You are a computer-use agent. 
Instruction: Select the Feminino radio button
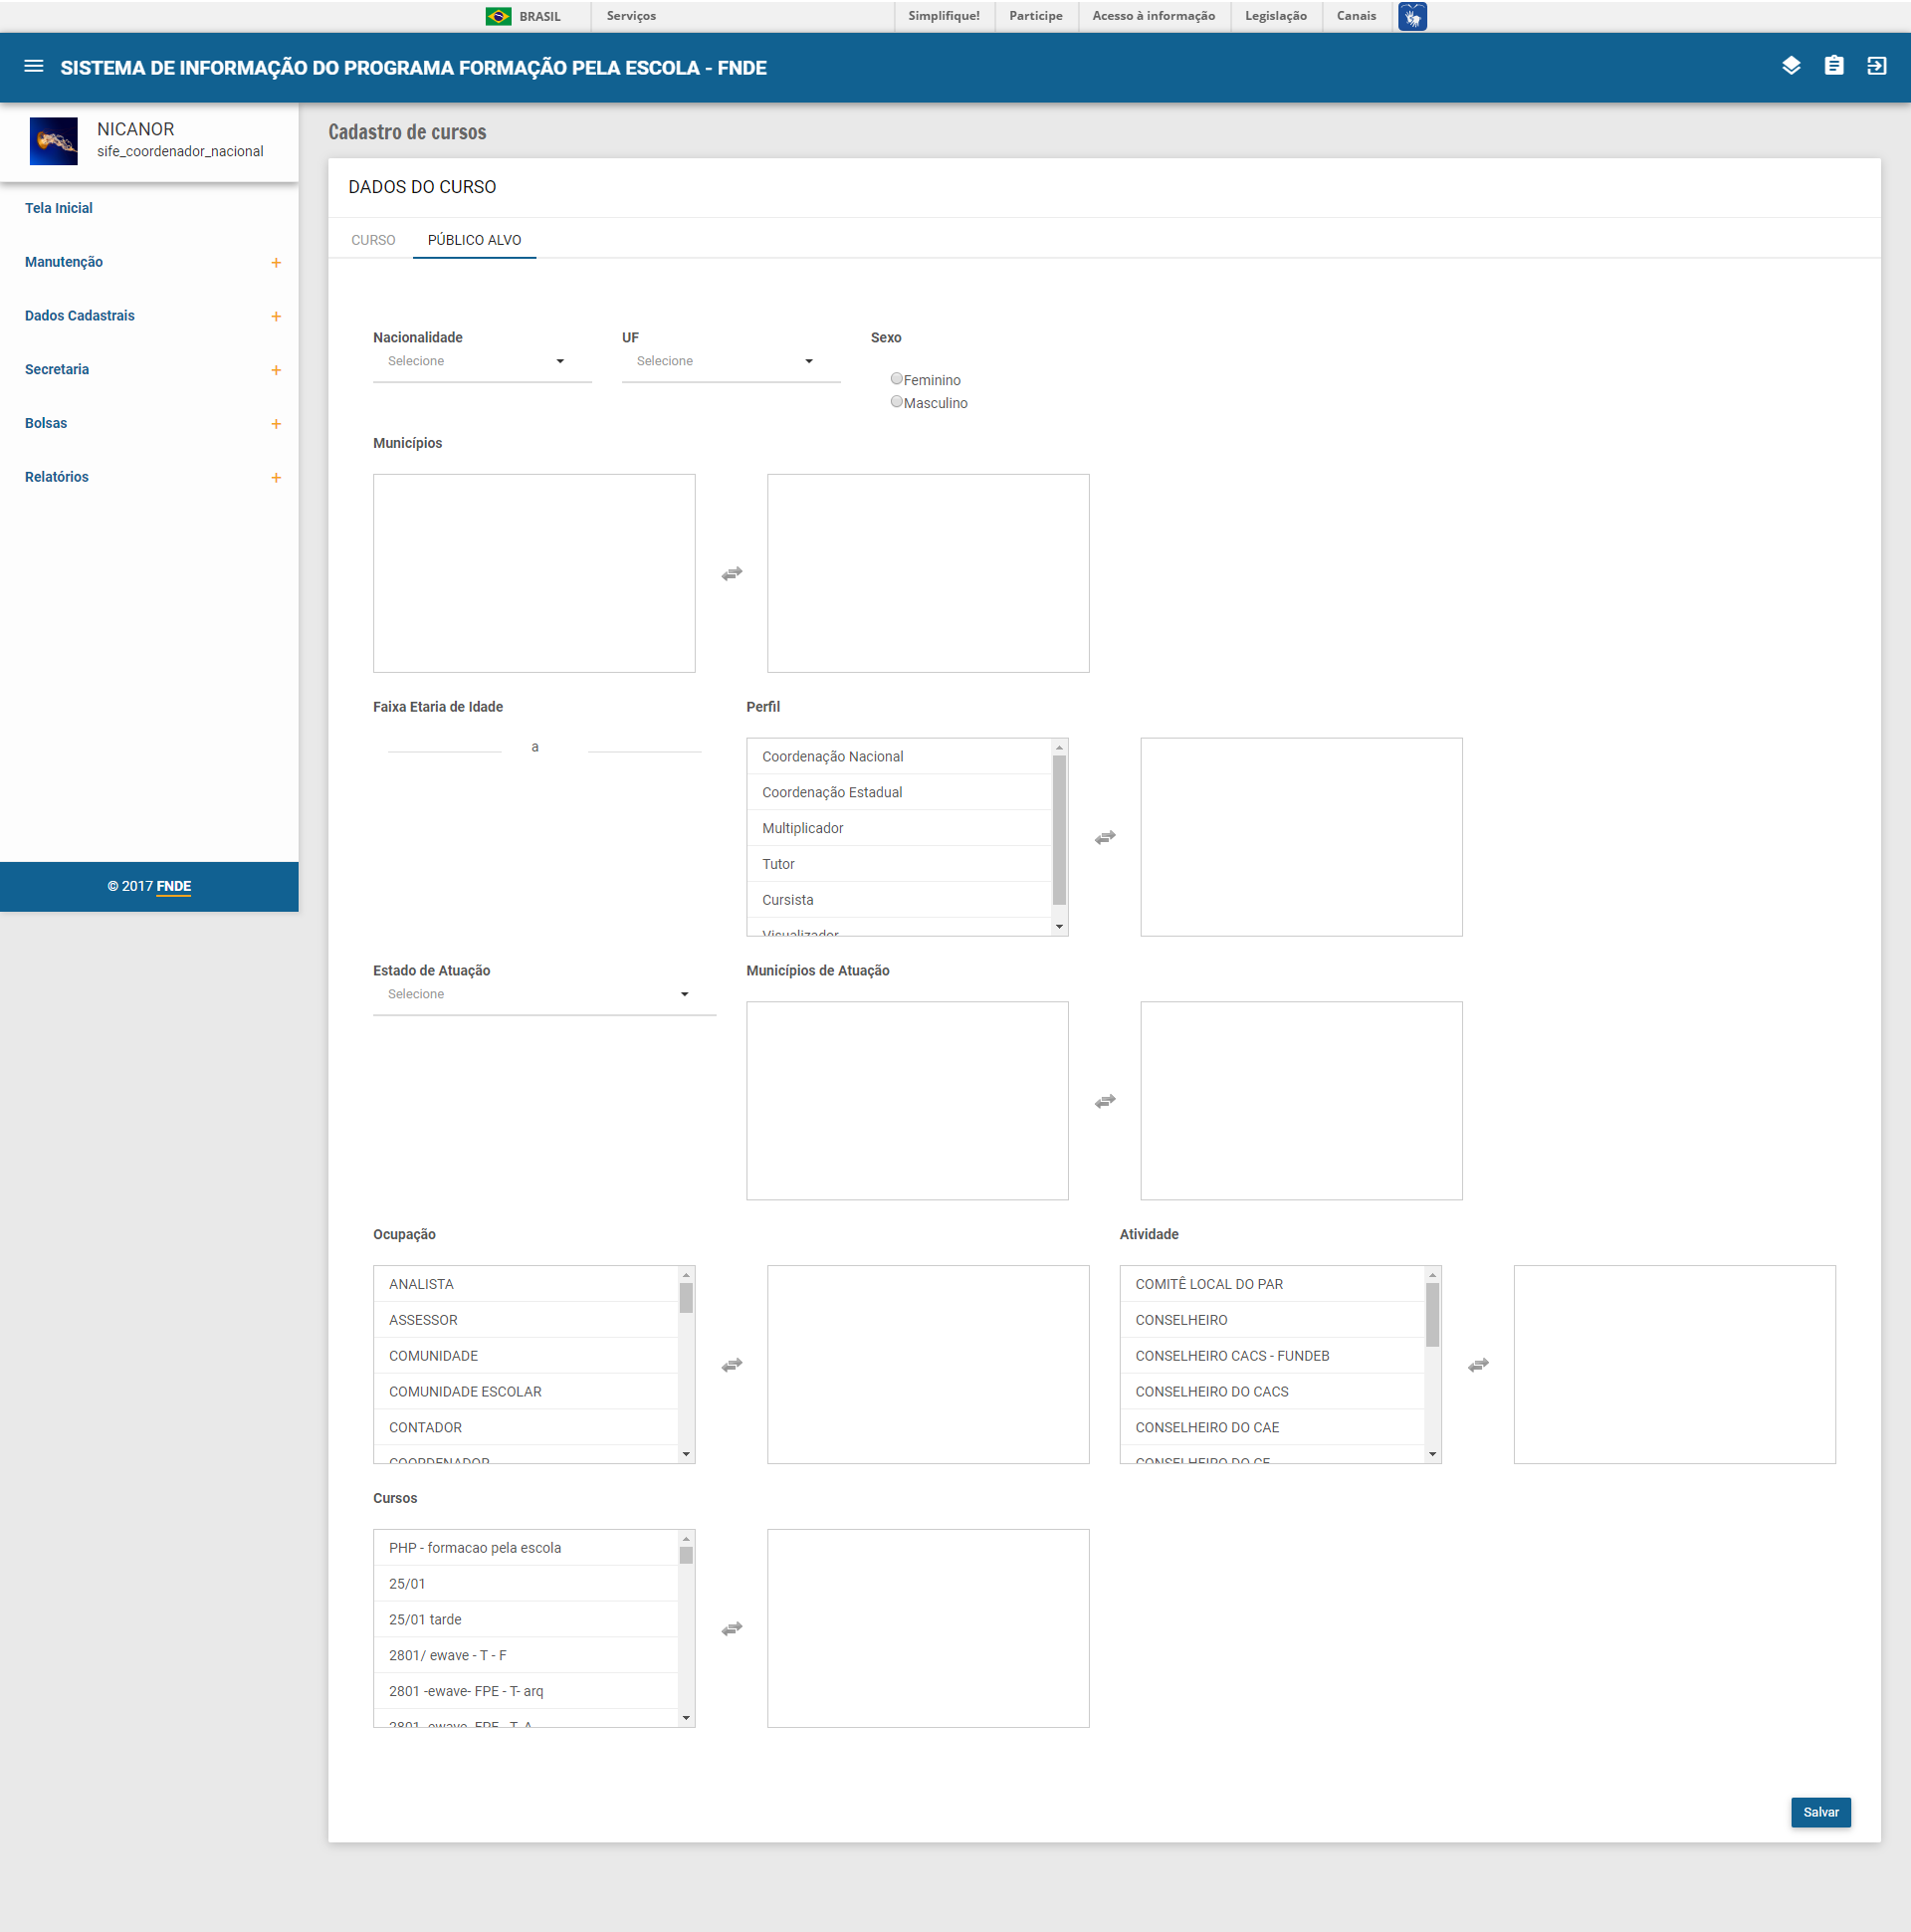point(896,379)
